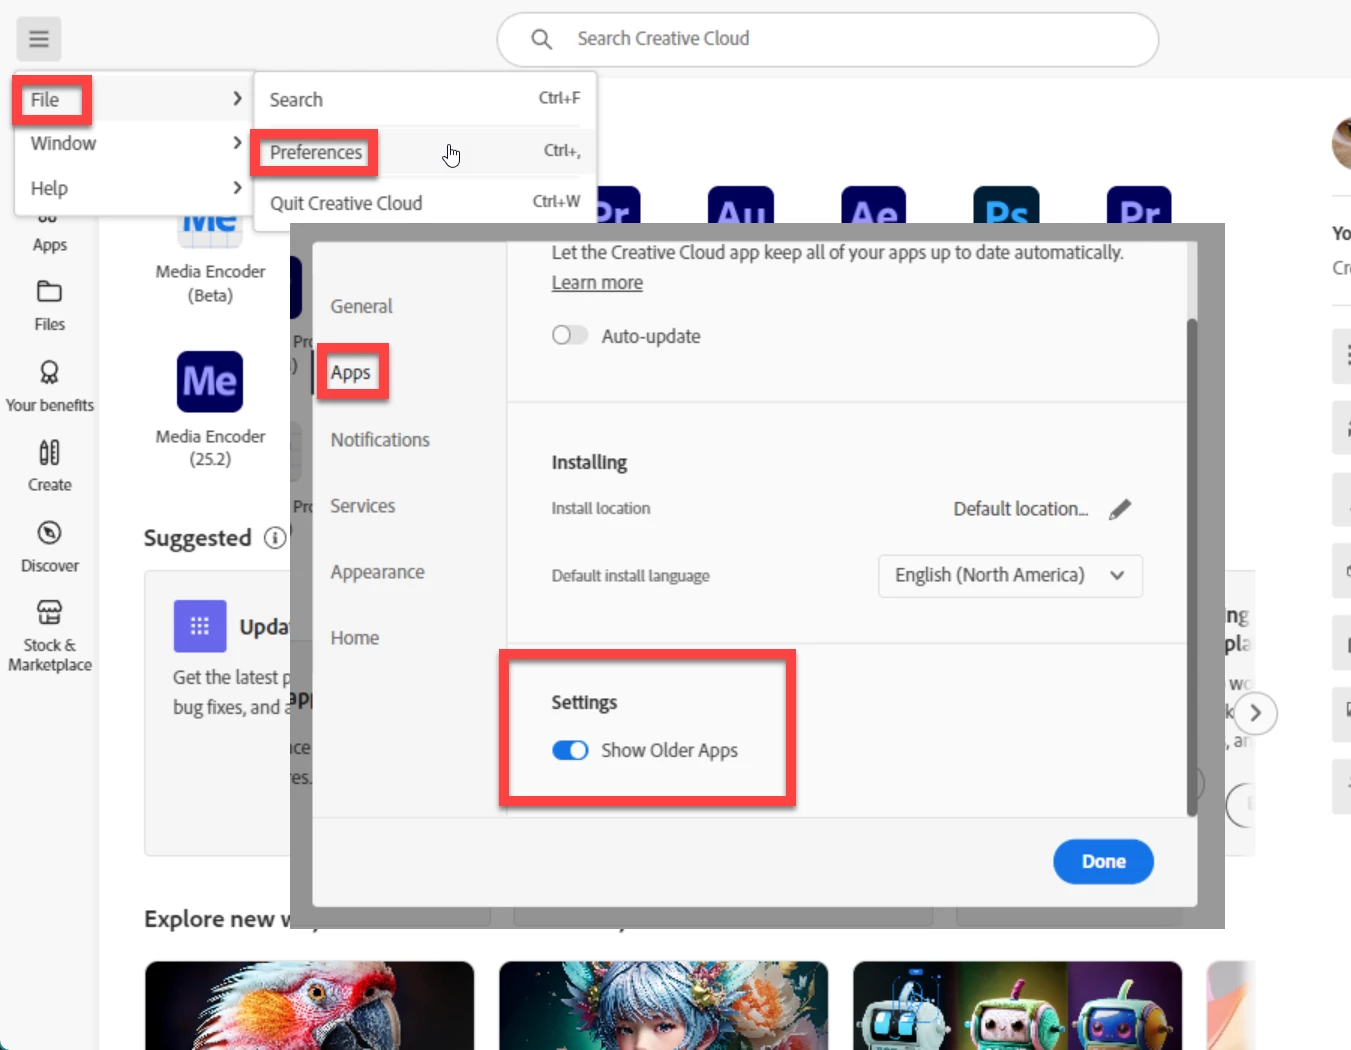Switch to General preferences tab
The width and height of the screenshot is (1351, 1050).
pyautogui.click(x=361, y=306)
